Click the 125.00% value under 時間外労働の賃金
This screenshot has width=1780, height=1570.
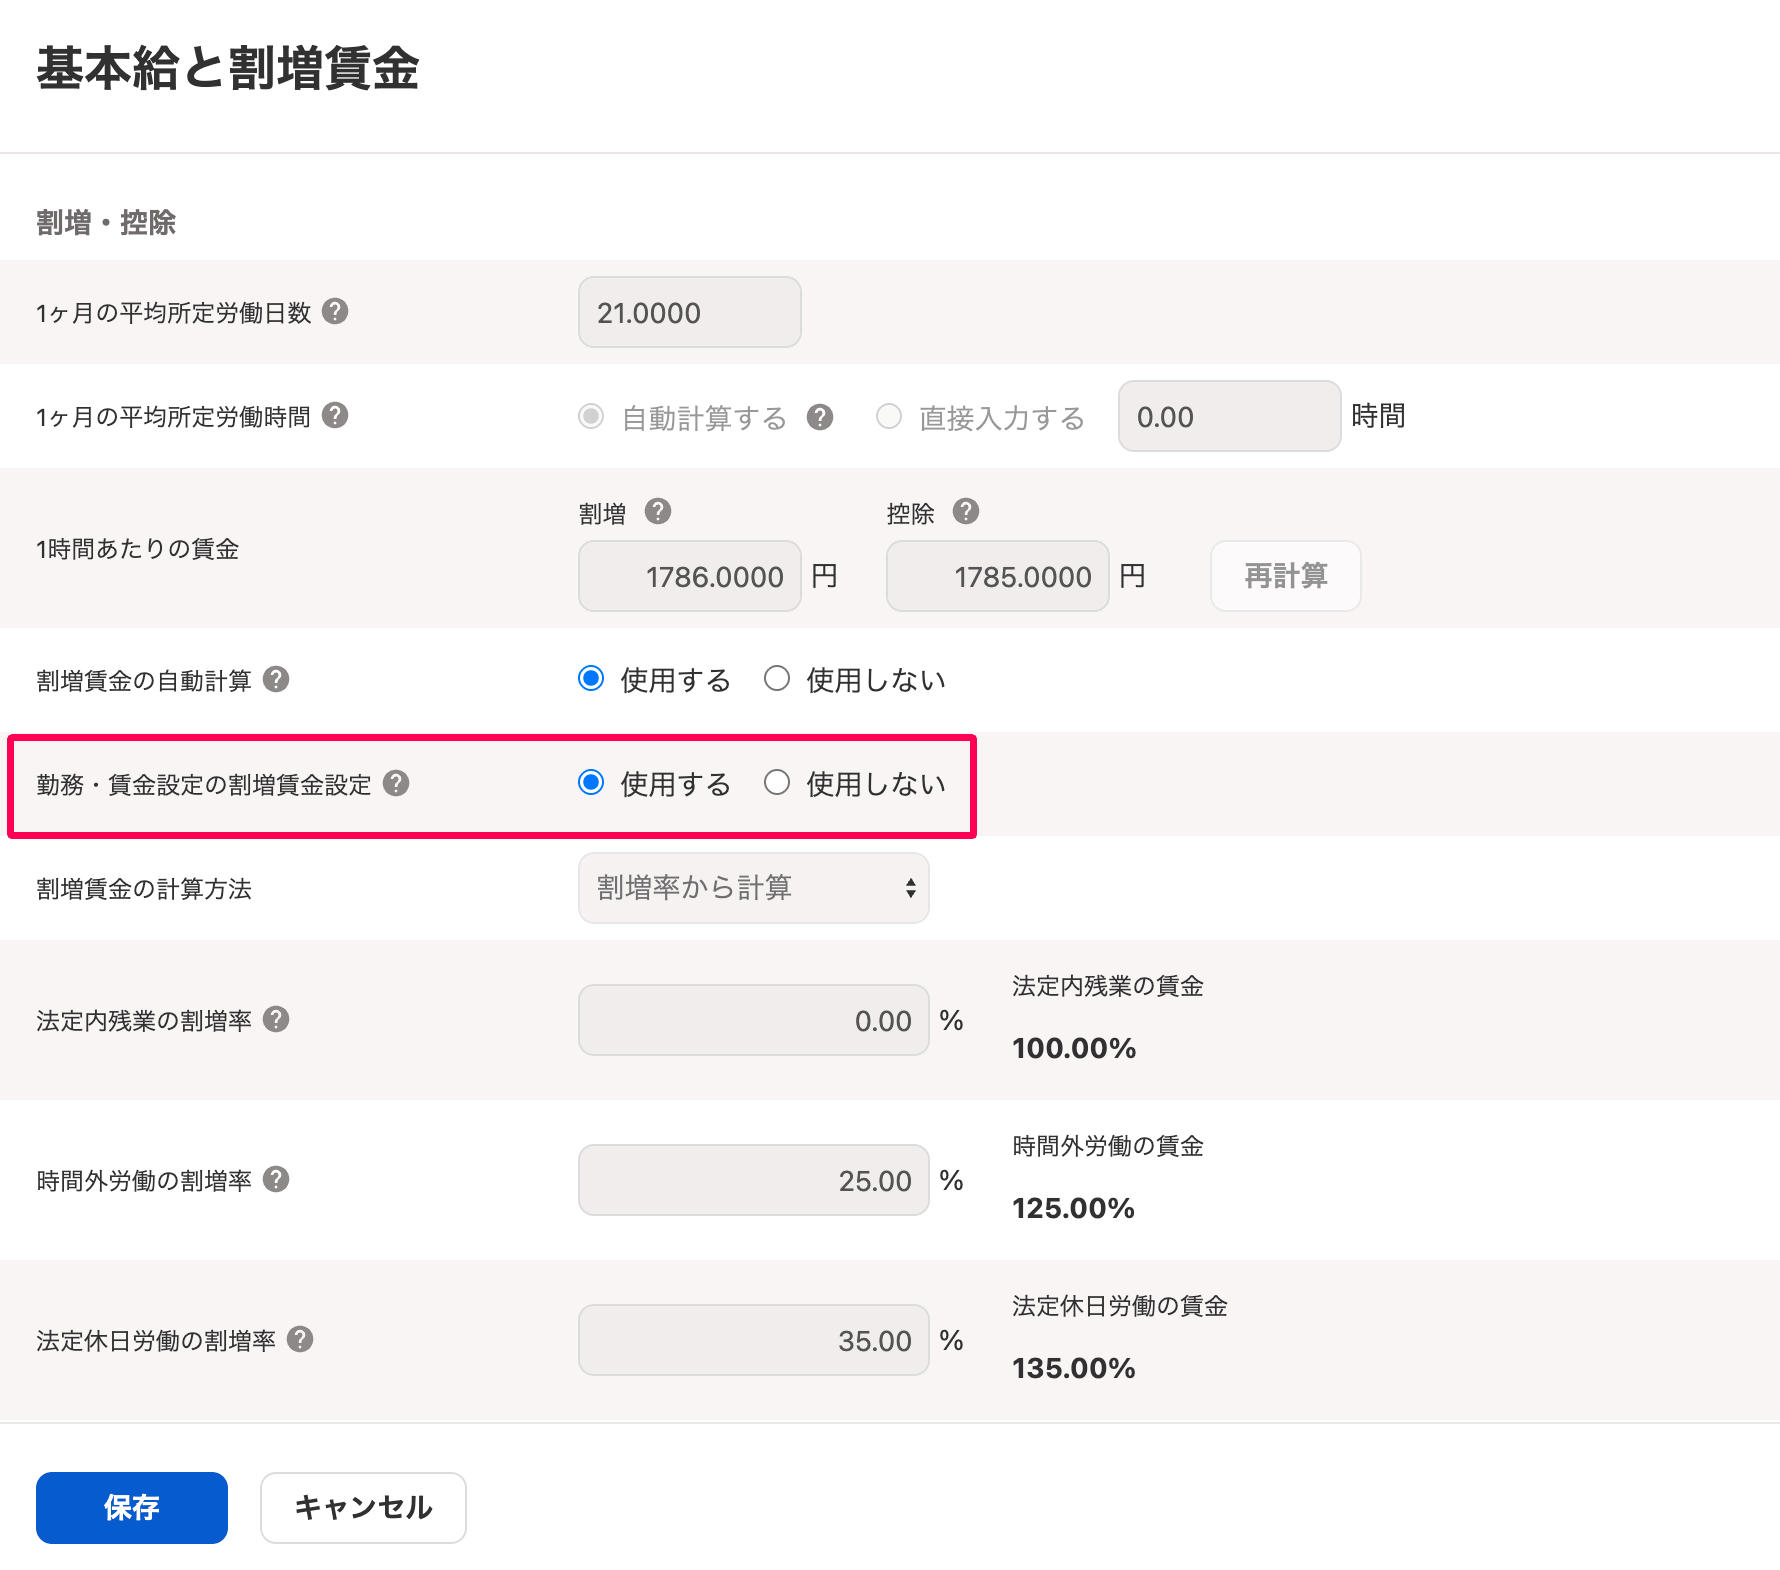pyautogui.click(x=1074, y=1208)
